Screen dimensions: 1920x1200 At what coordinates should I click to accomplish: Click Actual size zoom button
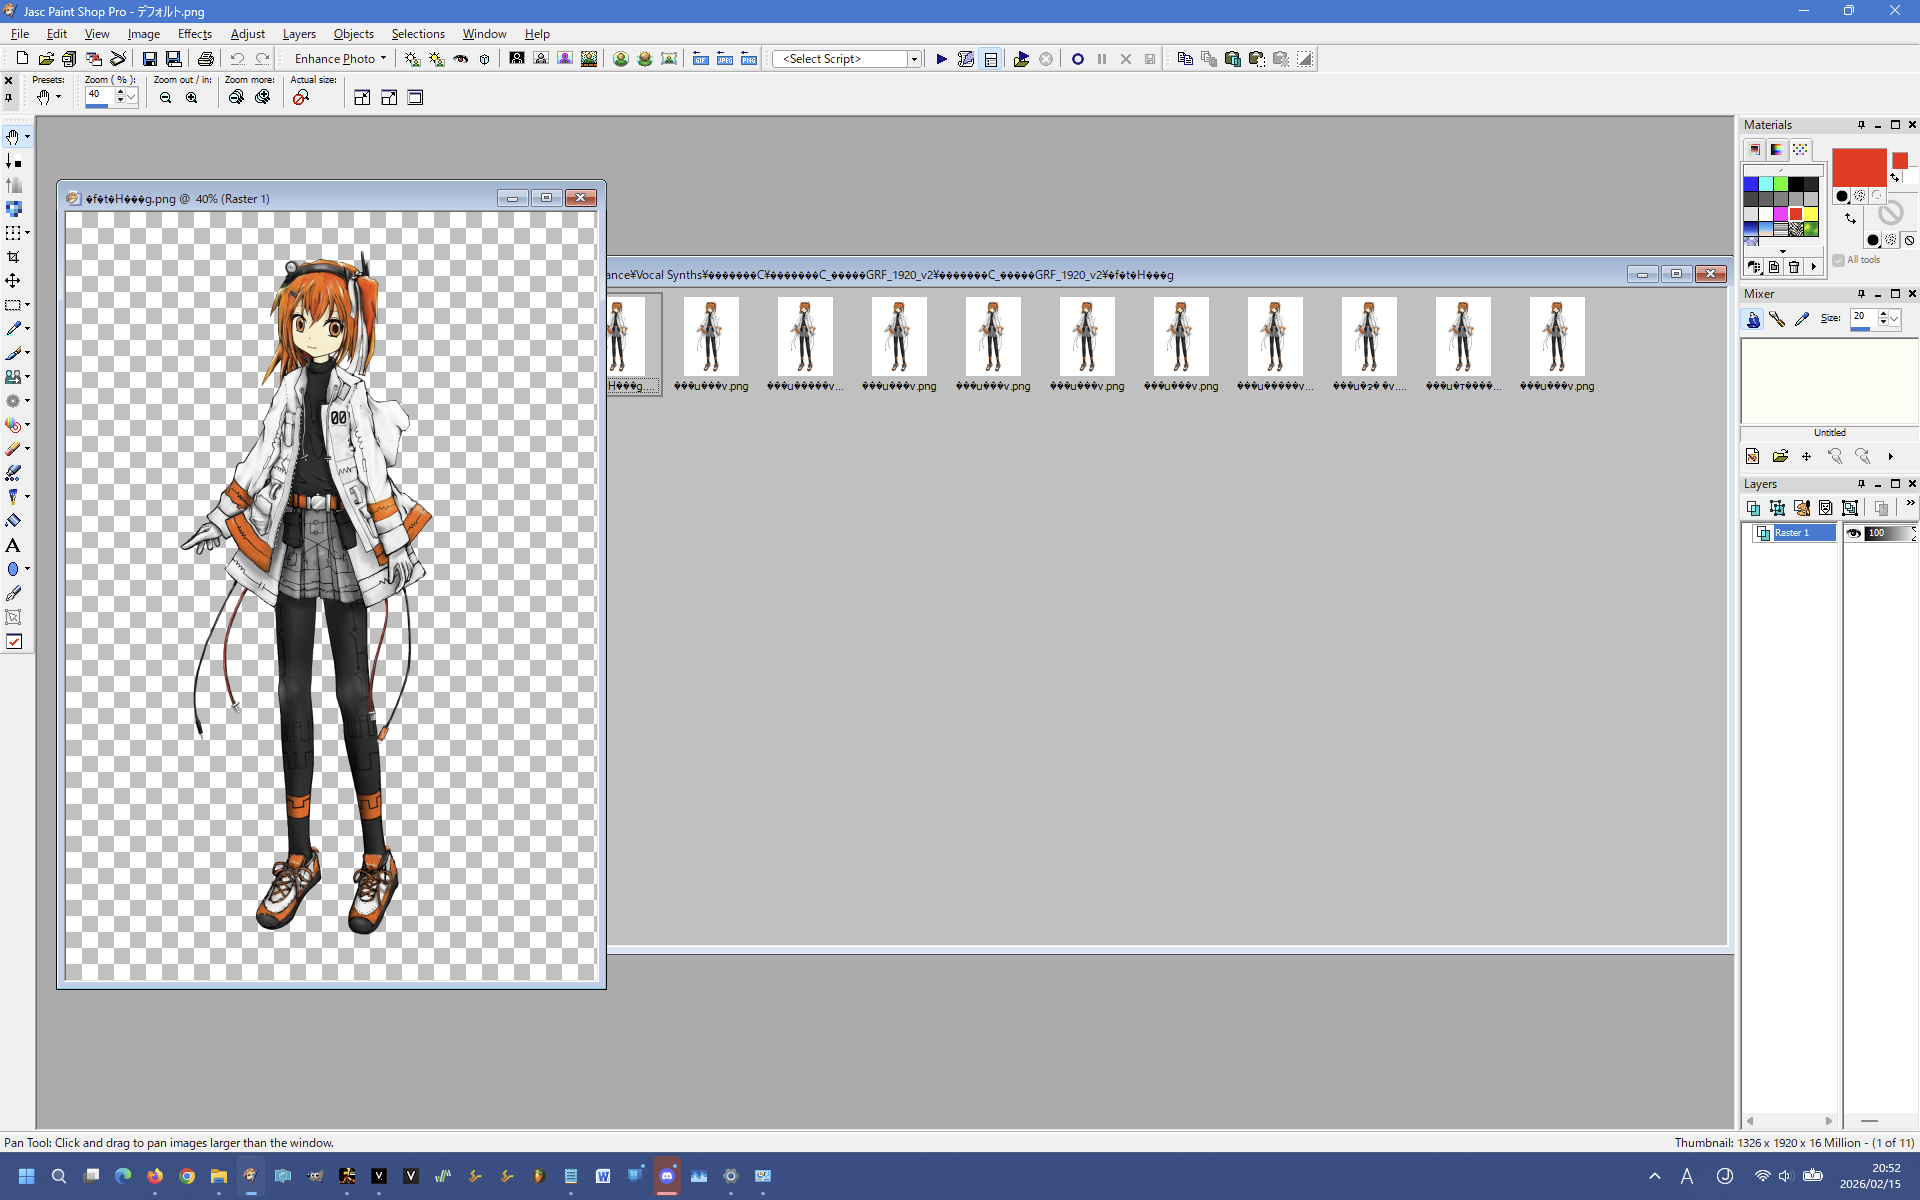(x=300, y=98)
